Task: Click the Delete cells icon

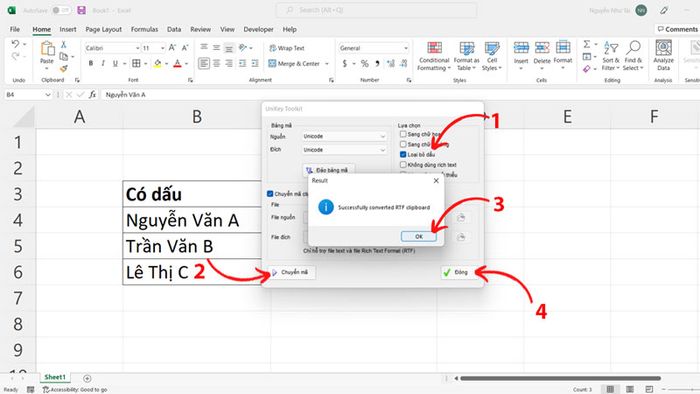Action: [x=542, y=47]
